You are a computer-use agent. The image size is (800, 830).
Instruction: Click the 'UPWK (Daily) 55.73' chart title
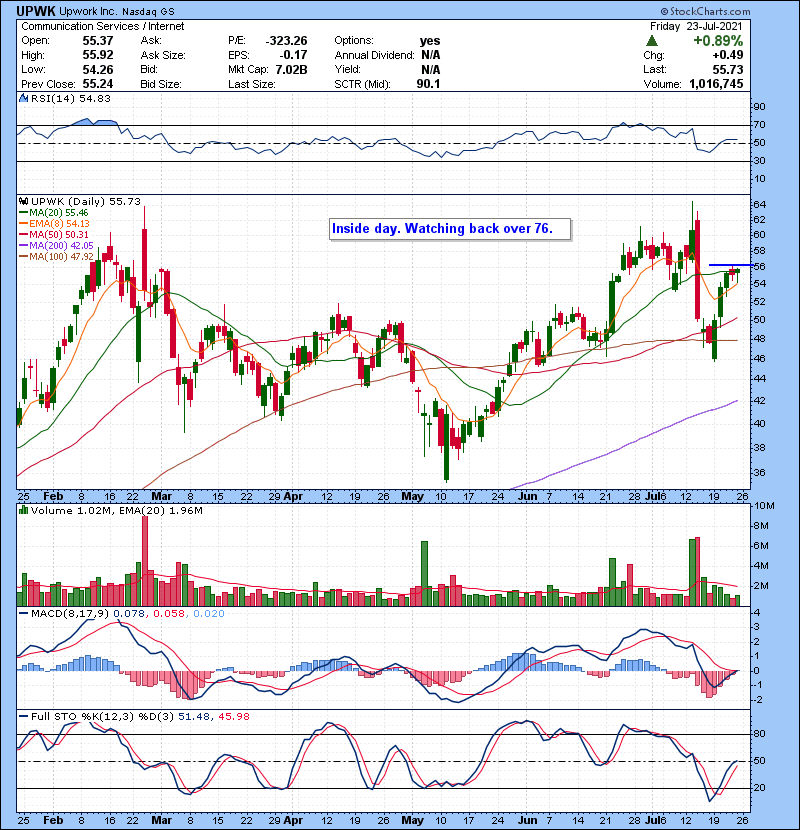pyautogui.click(x=86, y=202)
